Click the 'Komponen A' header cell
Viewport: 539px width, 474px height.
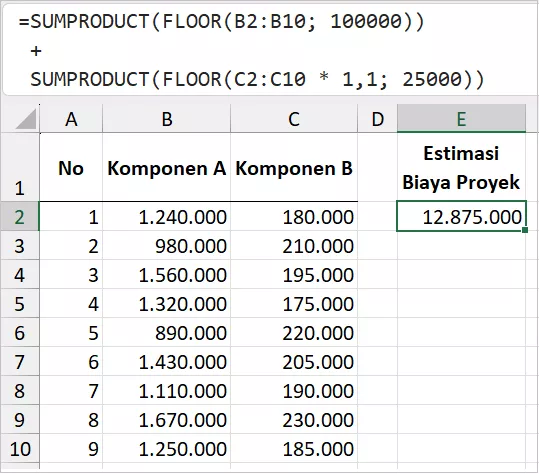(x=167, y=167)
